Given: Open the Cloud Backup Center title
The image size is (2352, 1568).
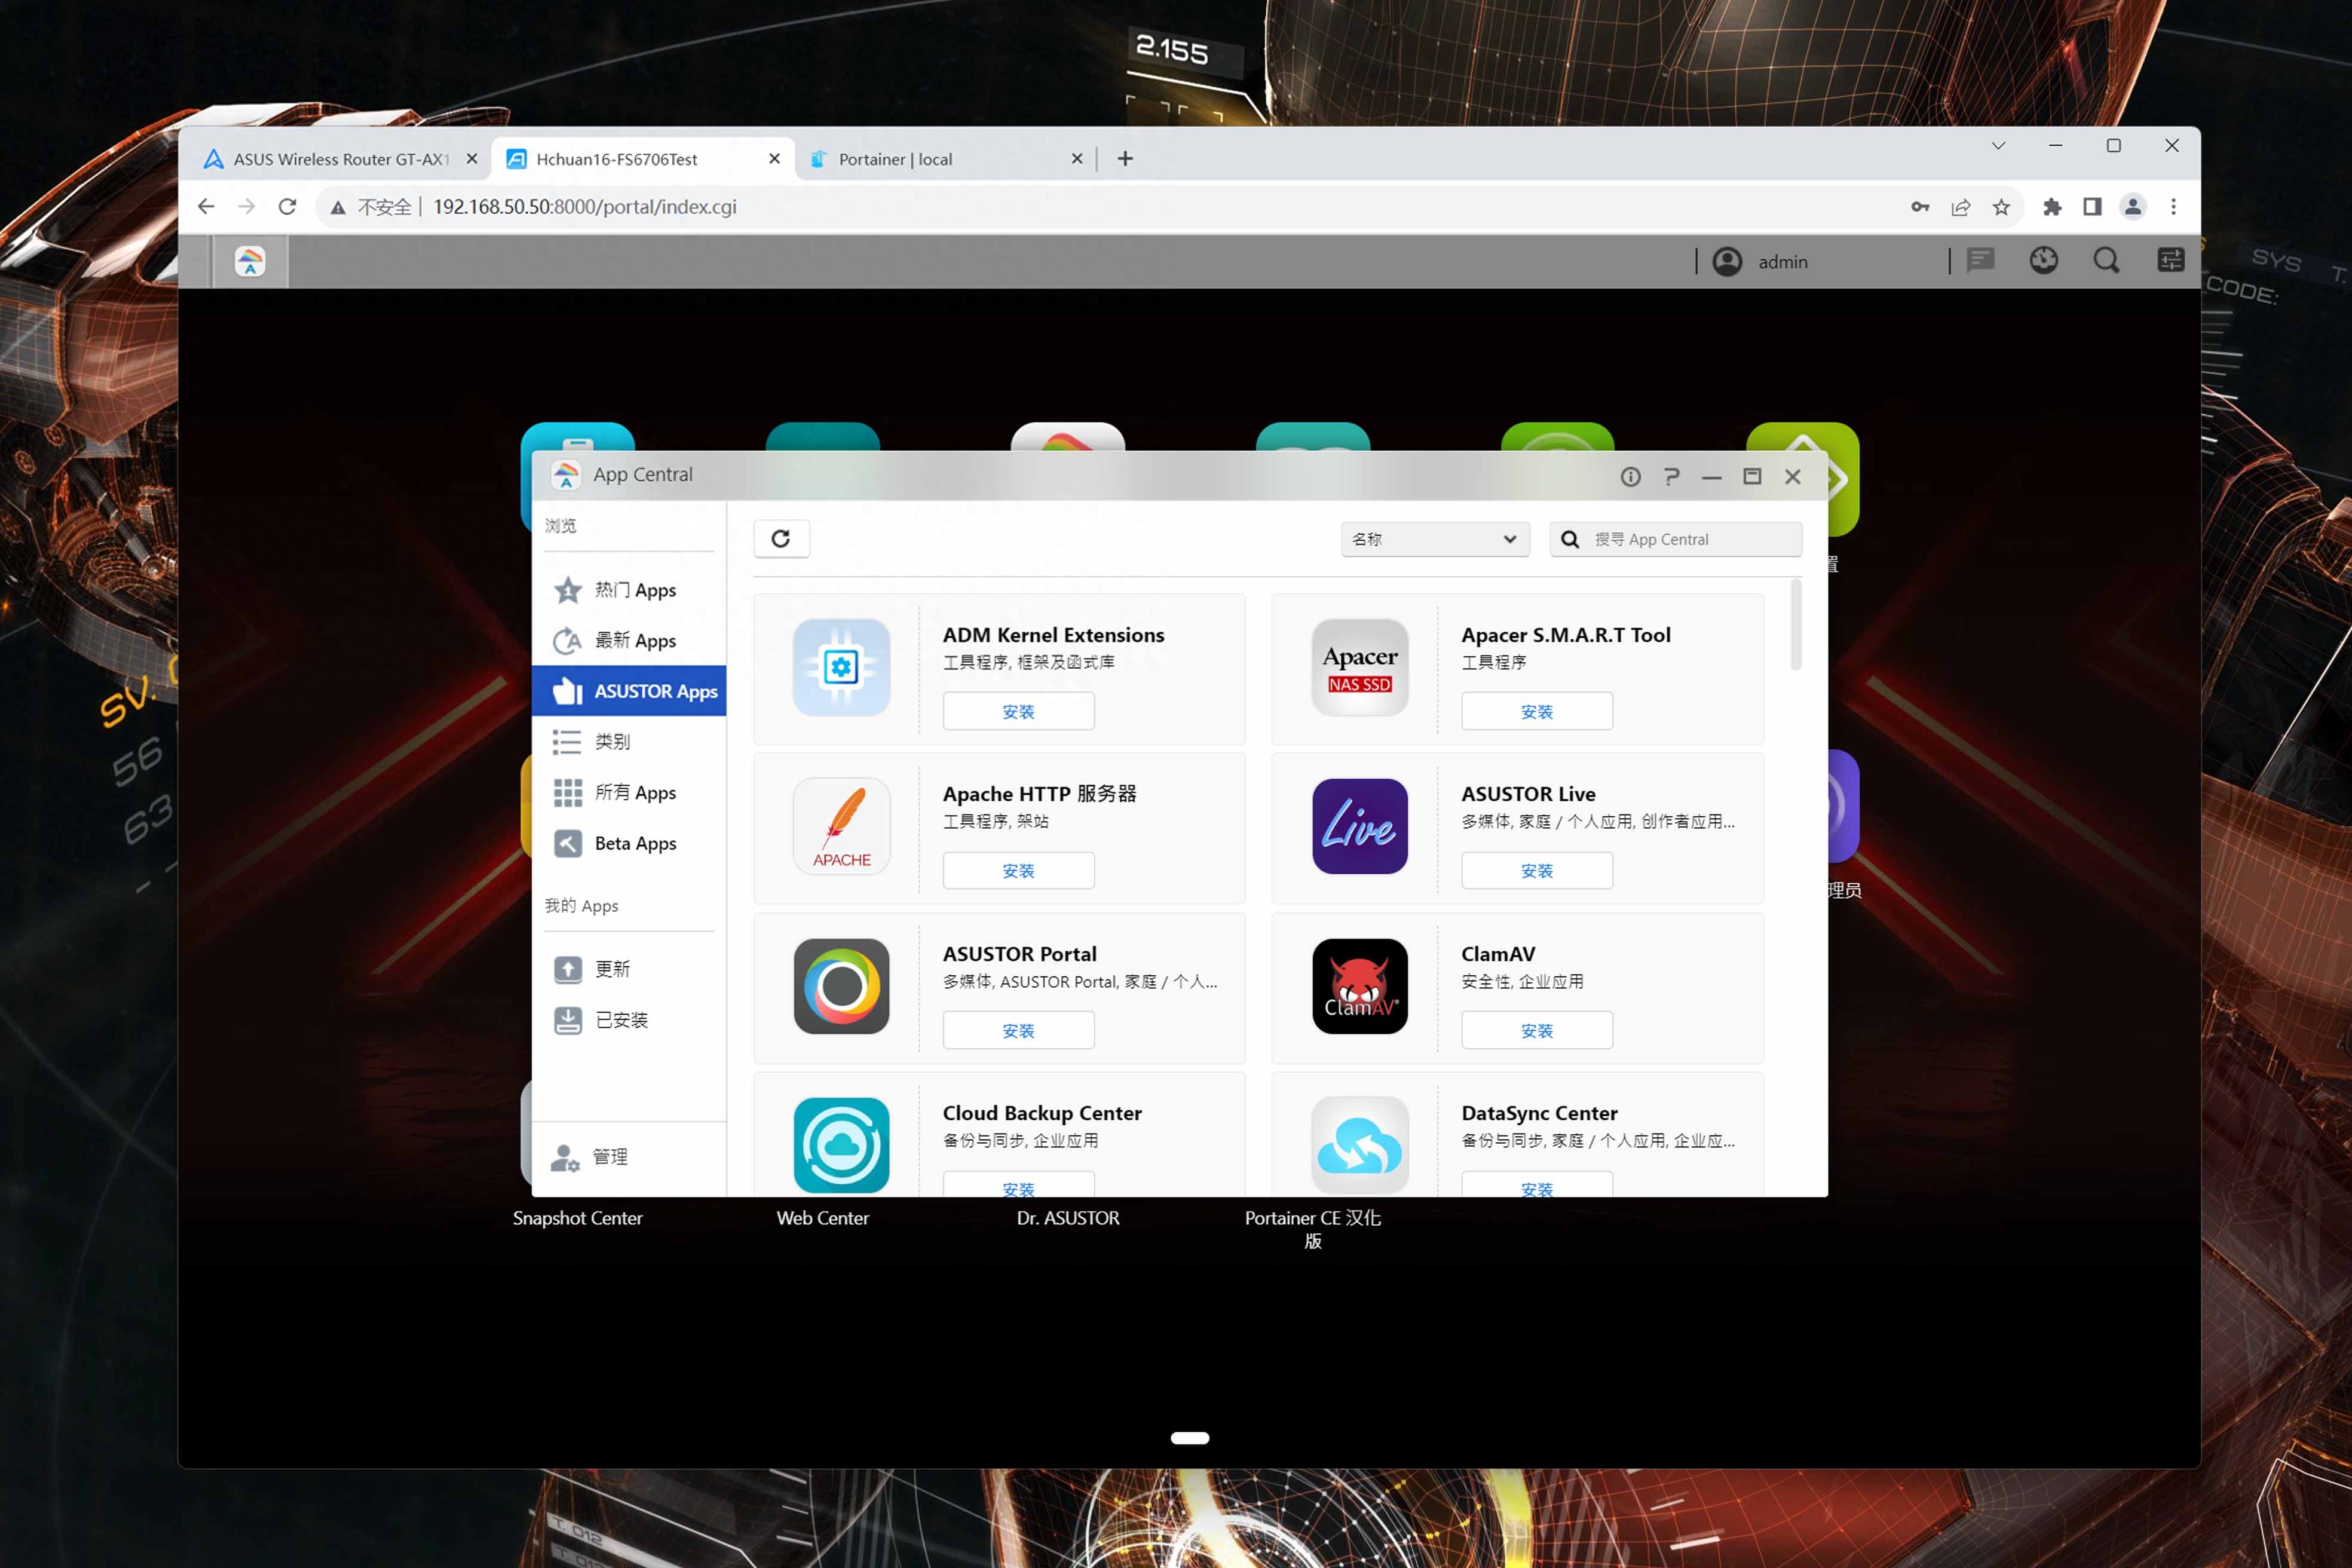Looking at the screenshot, I should 1042,1113.
